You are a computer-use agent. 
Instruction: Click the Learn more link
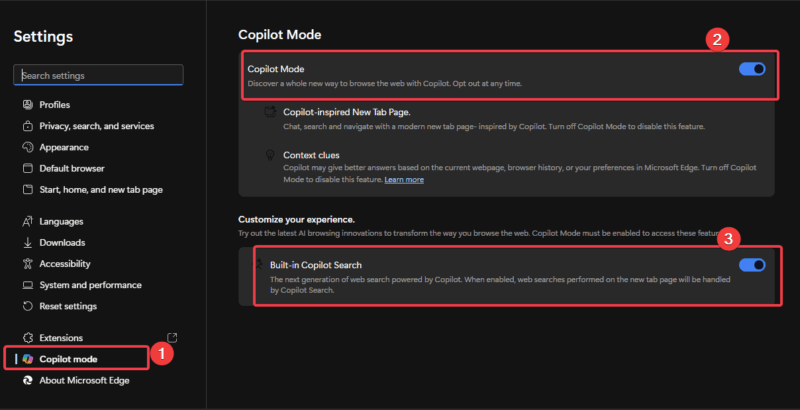[404, 180]
